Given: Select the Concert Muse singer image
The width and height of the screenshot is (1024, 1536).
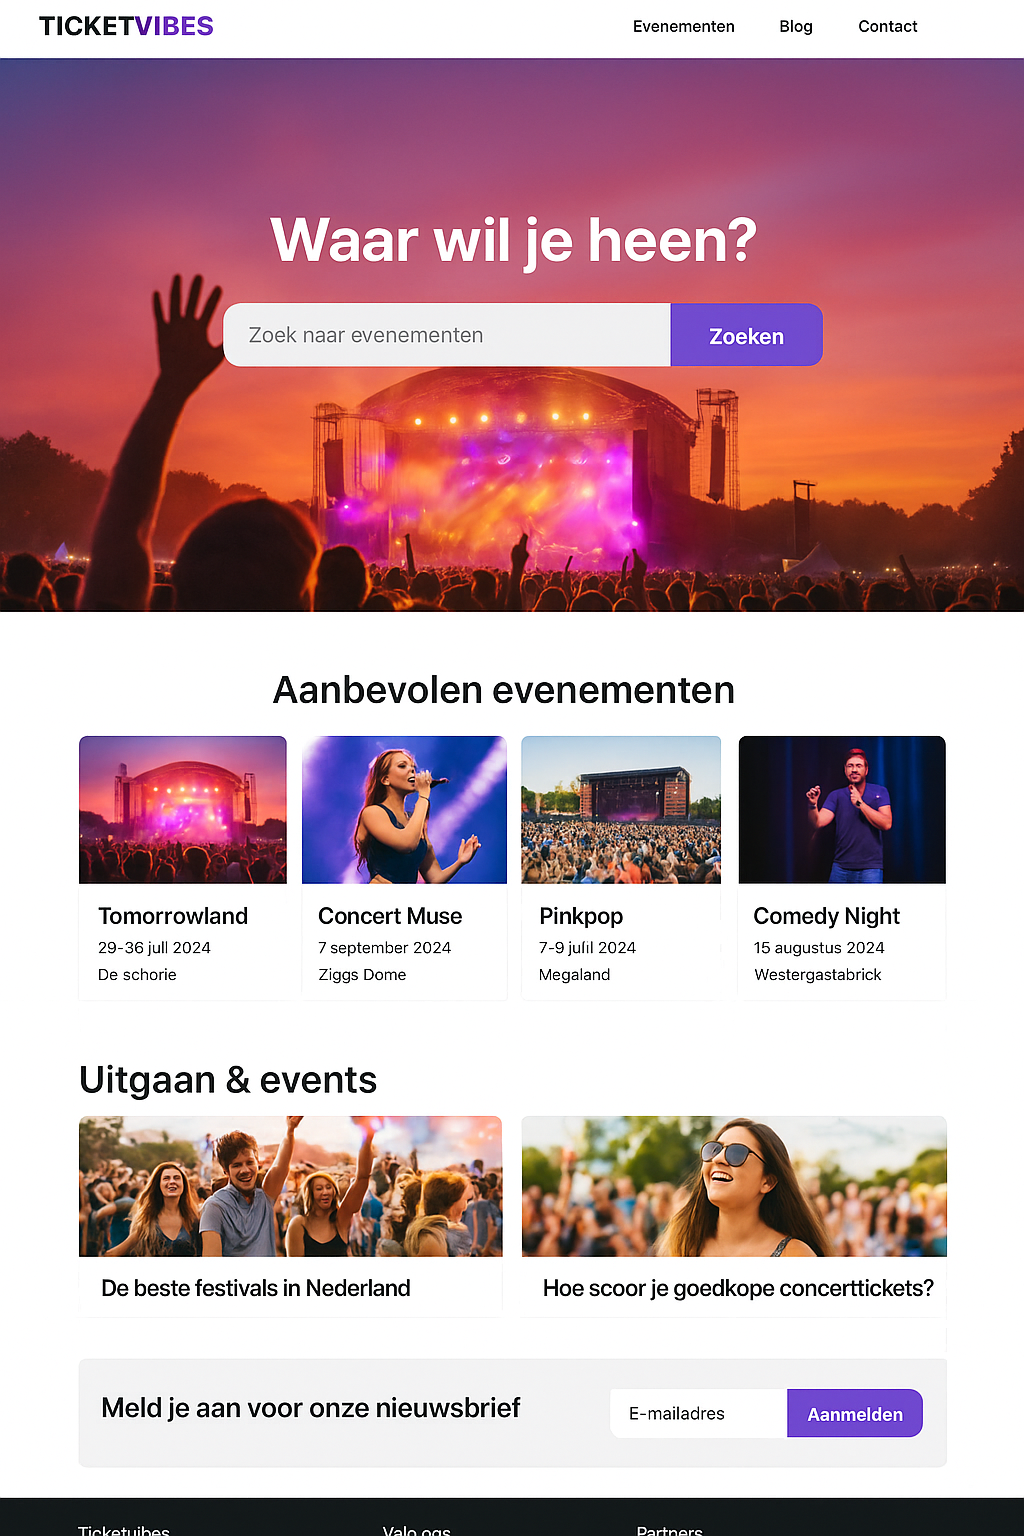Looking at the screenshot, I should (404, 810).
